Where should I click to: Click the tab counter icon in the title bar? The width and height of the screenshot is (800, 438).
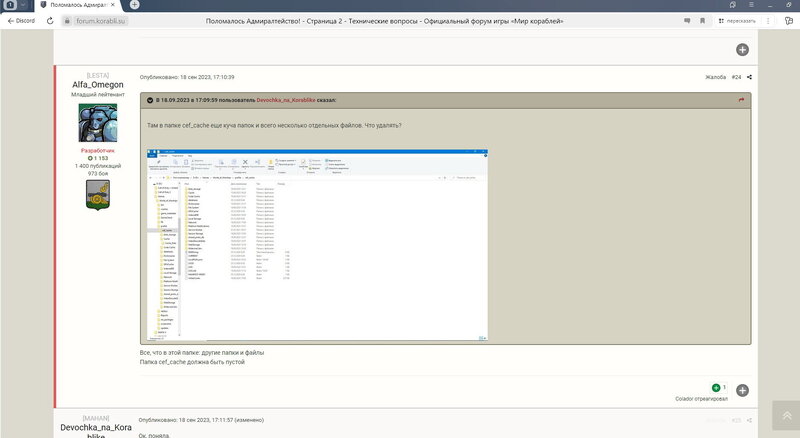tap(10, 5)
